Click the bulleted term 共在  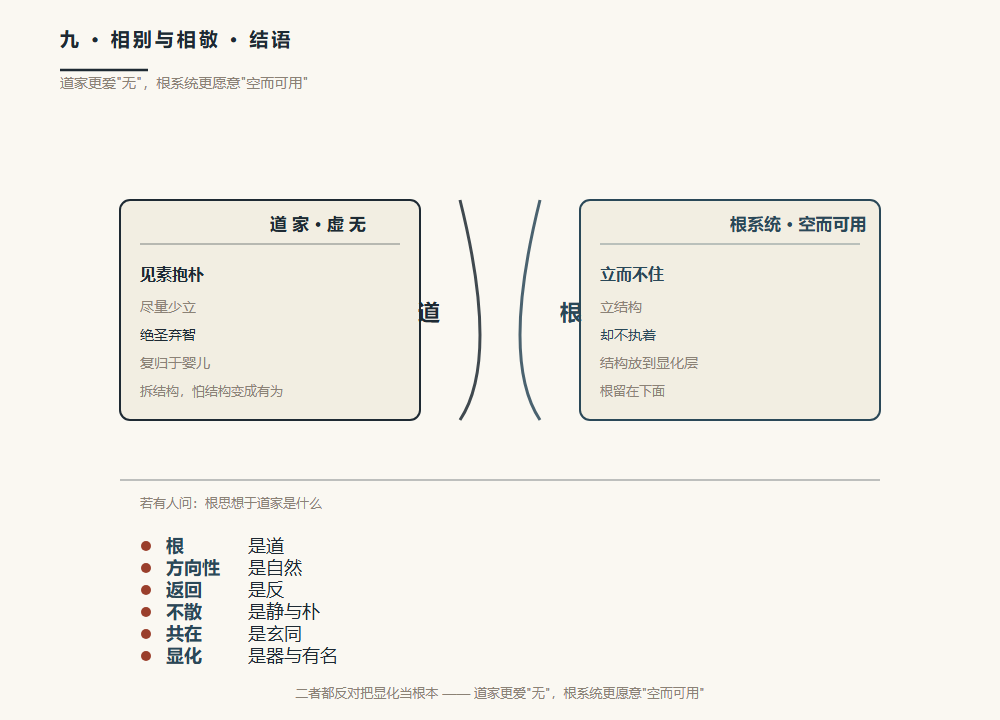[x=184, y=634]
